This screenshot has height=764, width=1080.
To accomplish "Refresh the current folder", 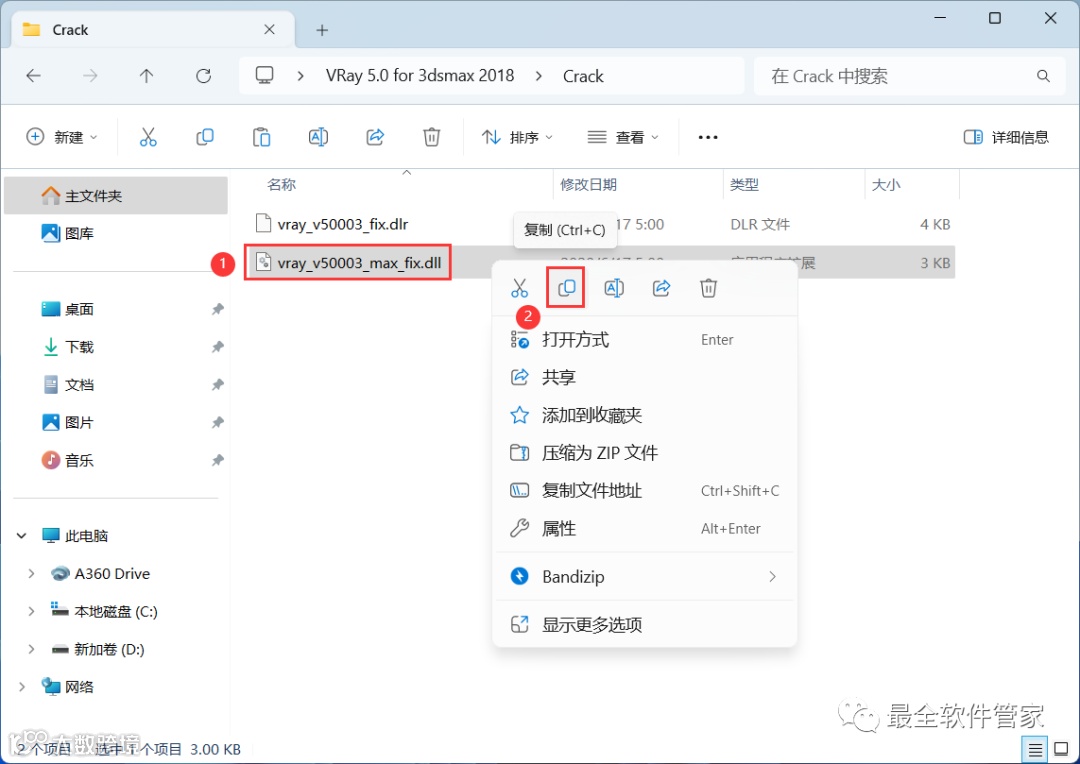I will click(203, 76).
